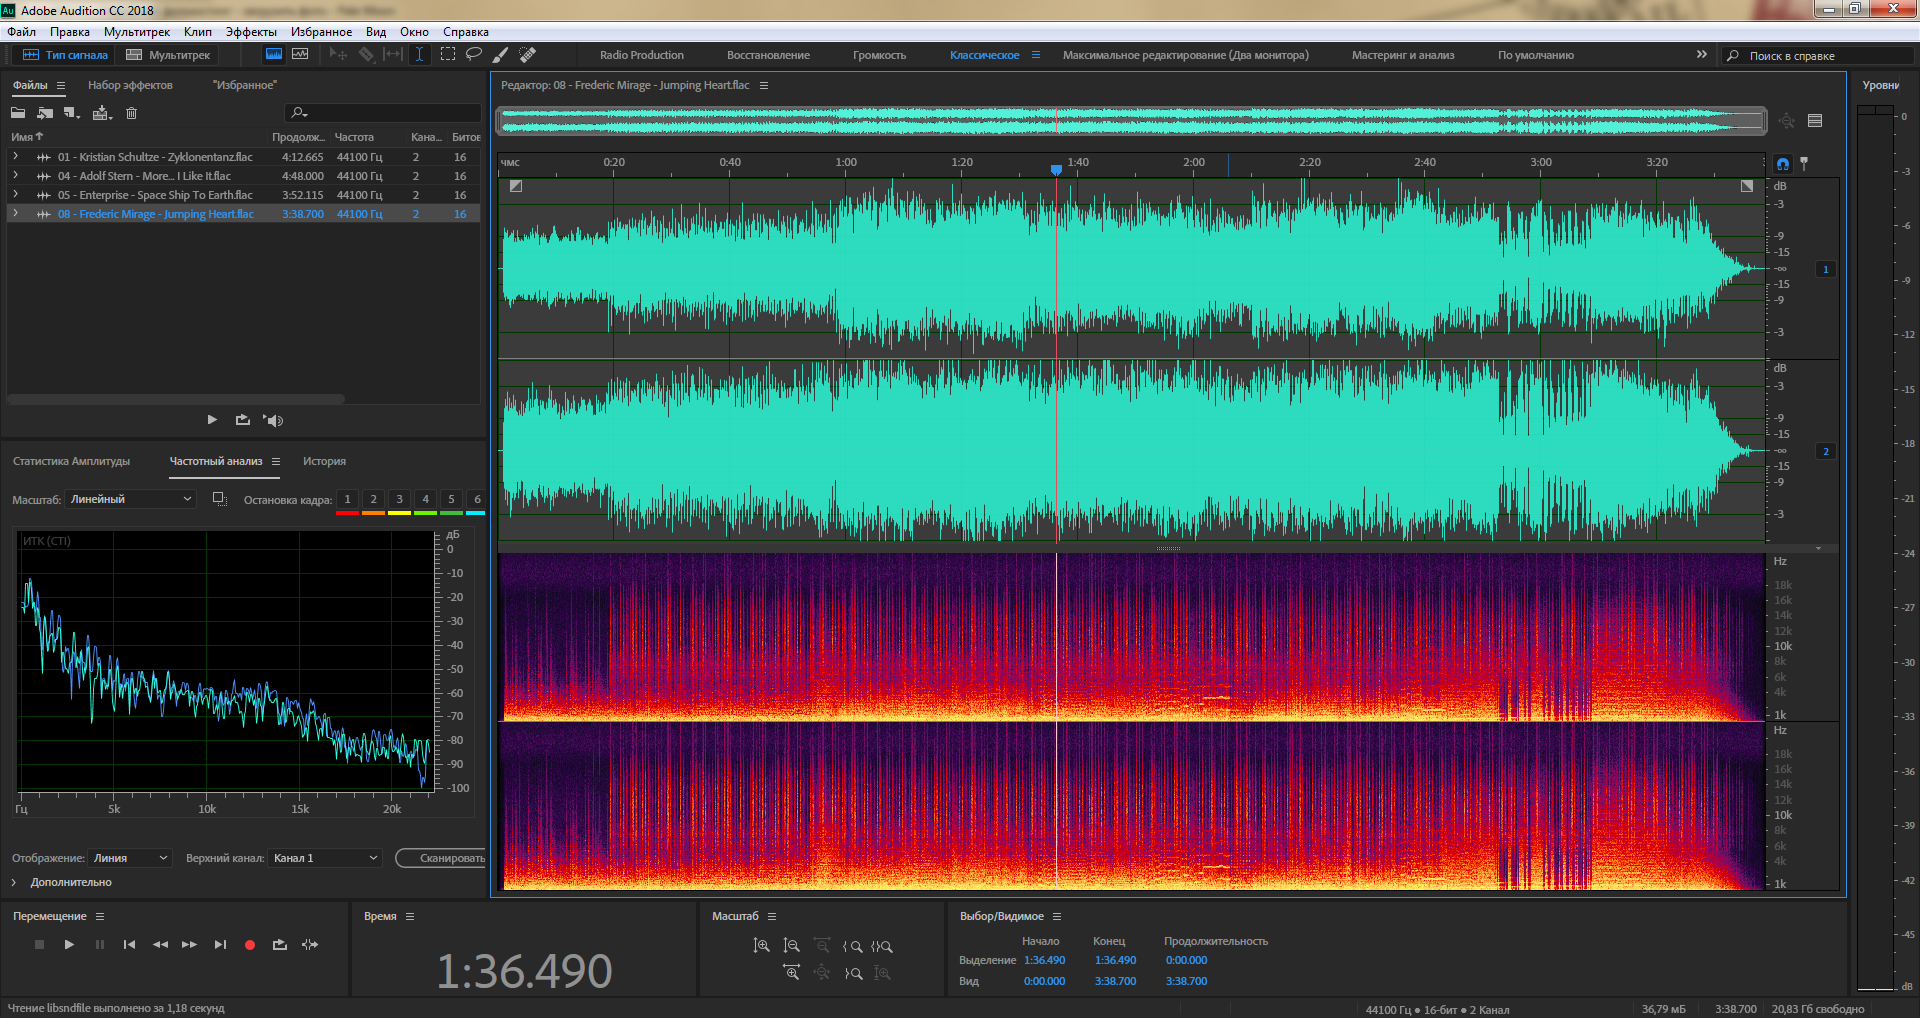Click the pin icon right of timeline ruler
The height and width of the screenshot is (1018, 1920).
(1804, 163)
